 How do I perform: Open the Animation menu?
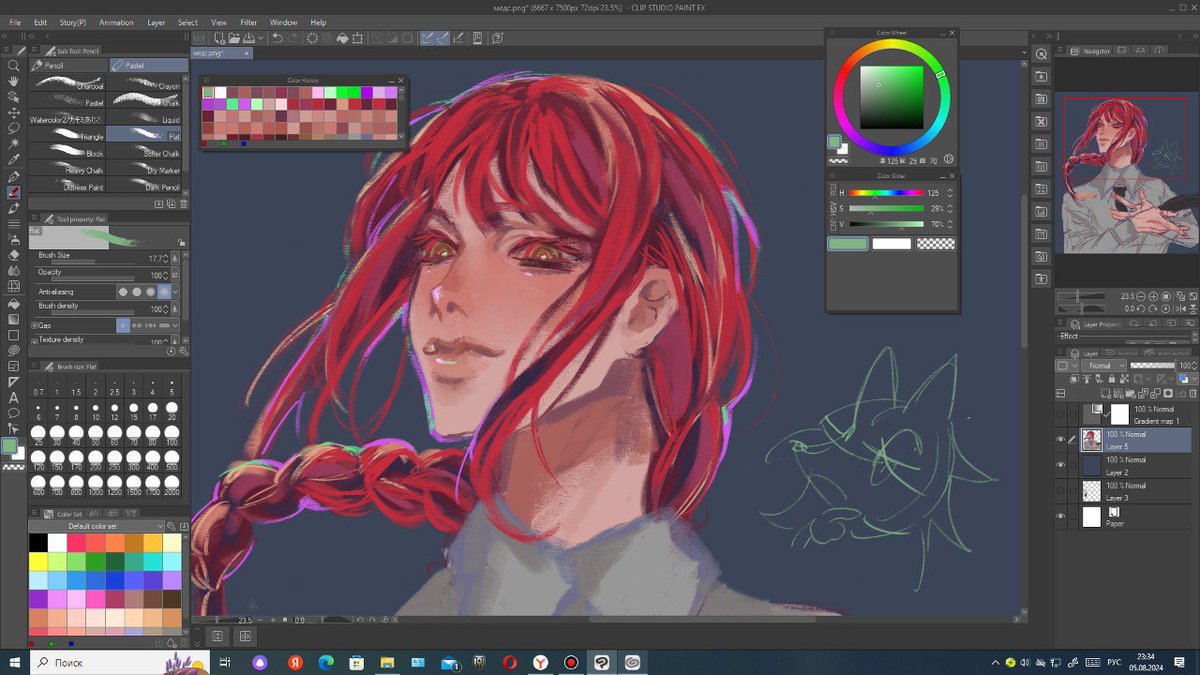[116, 22]
